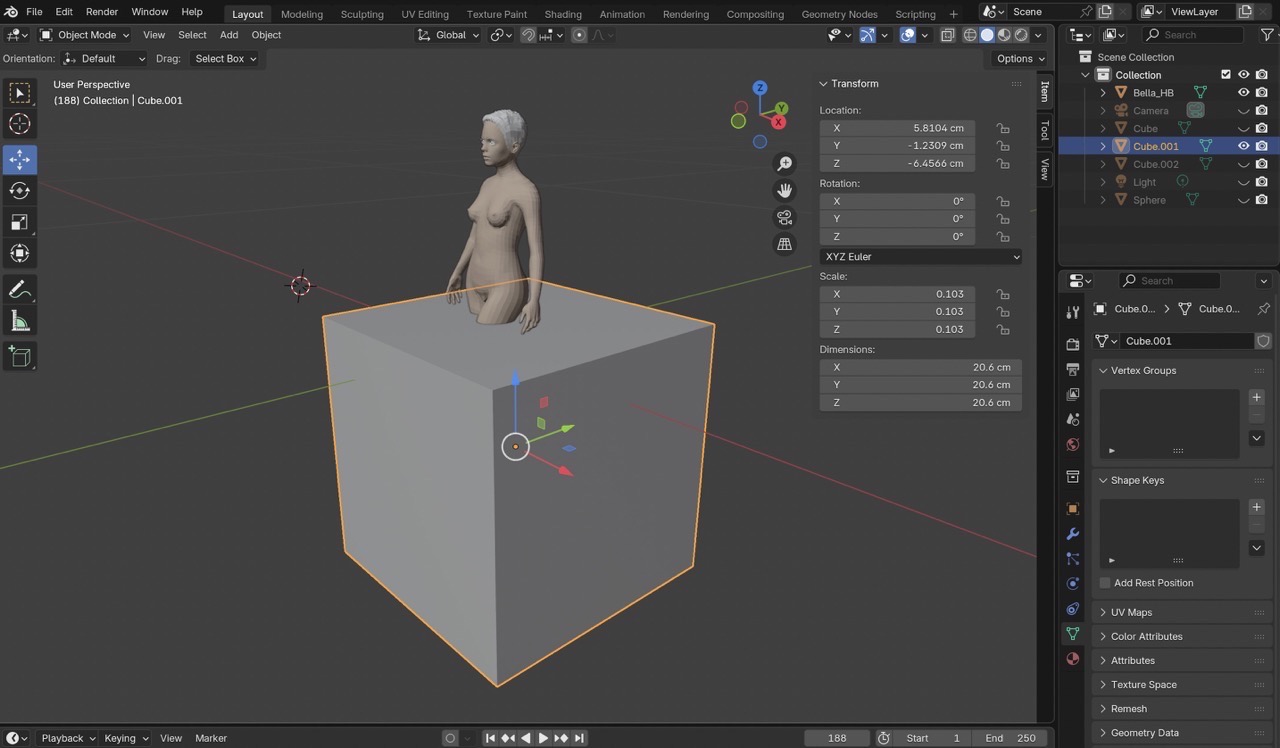Screen dimensions: 1280x748
Task: Lock the X location value
Action: 1002,128
